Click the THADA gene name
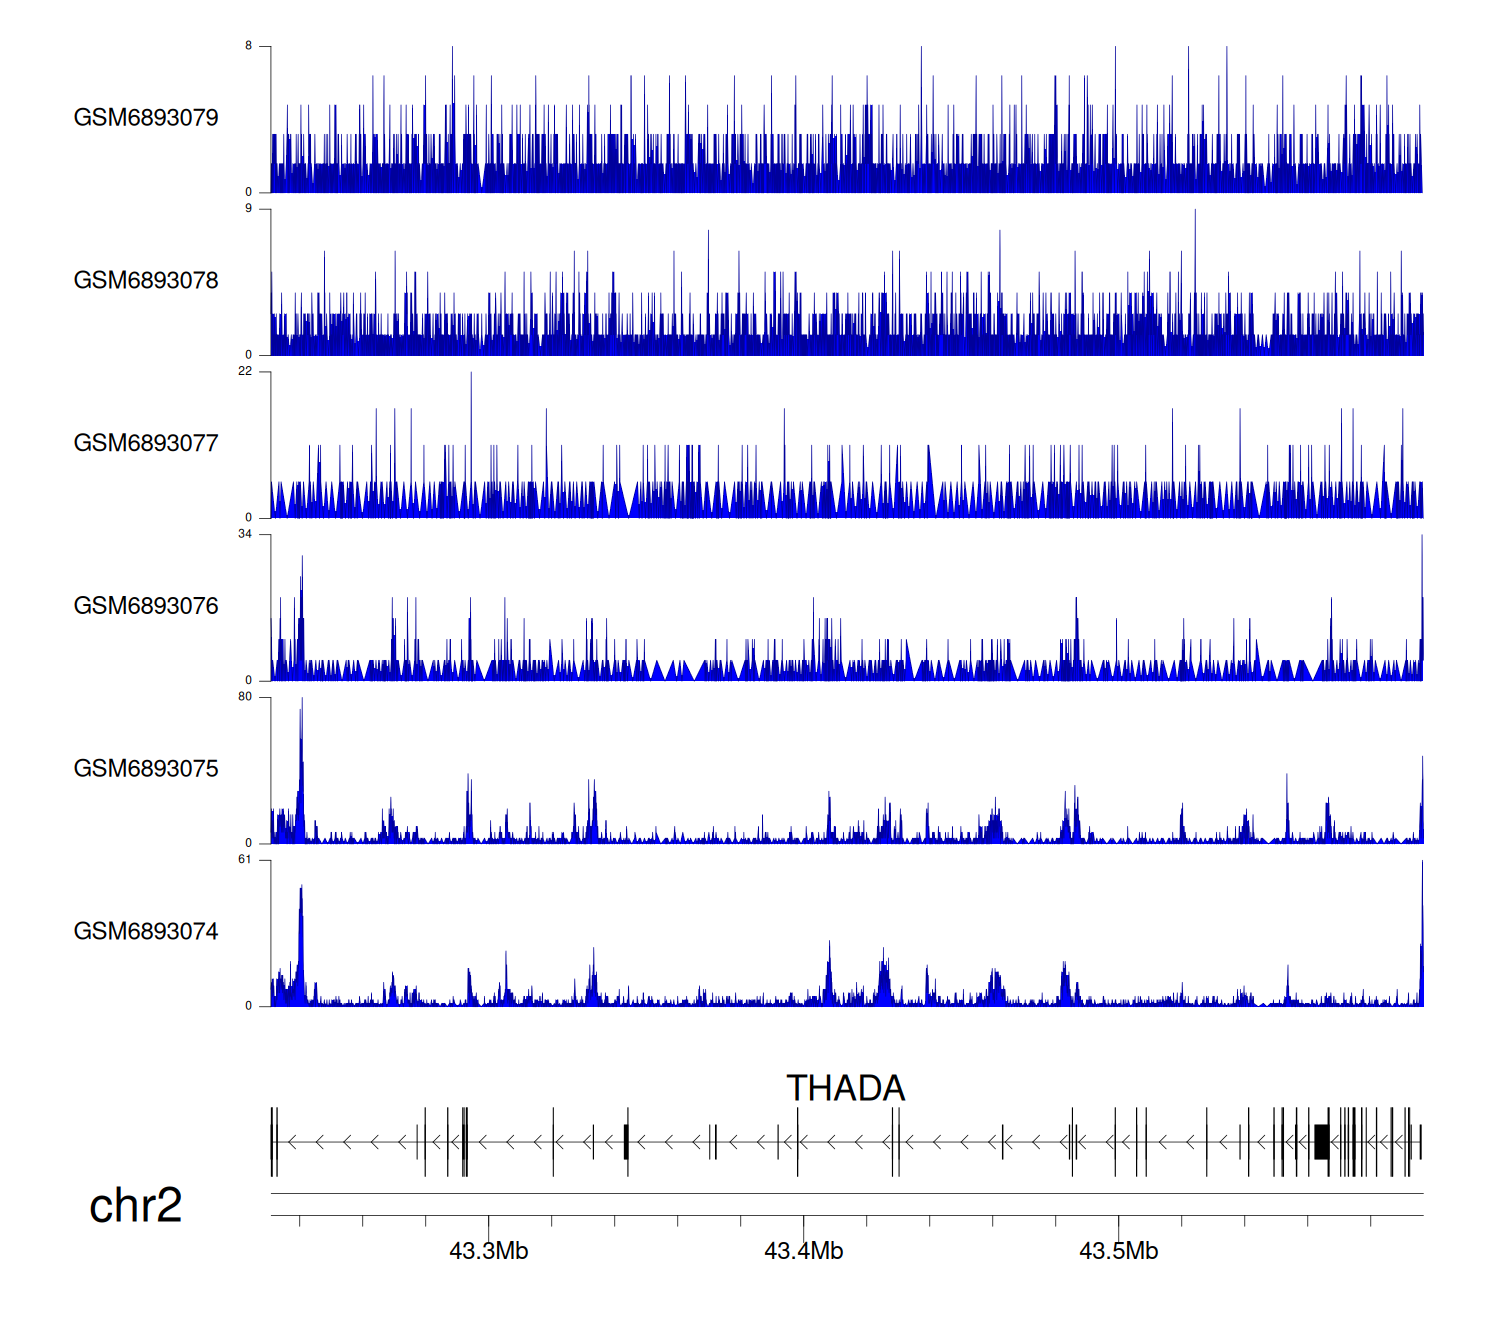1500x1320 pixels. pos(845,1088)
